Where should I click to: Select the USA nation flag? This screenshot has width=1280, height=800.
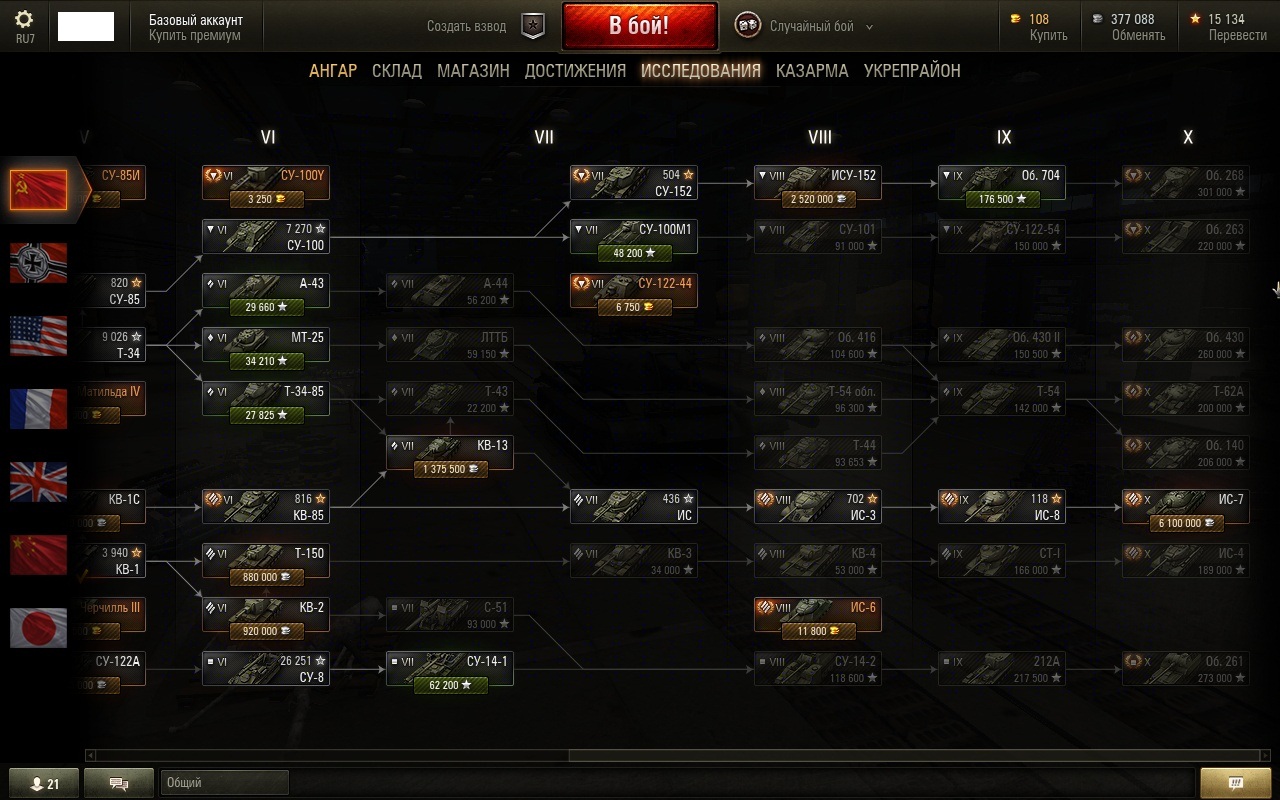[x=39, y=336]
